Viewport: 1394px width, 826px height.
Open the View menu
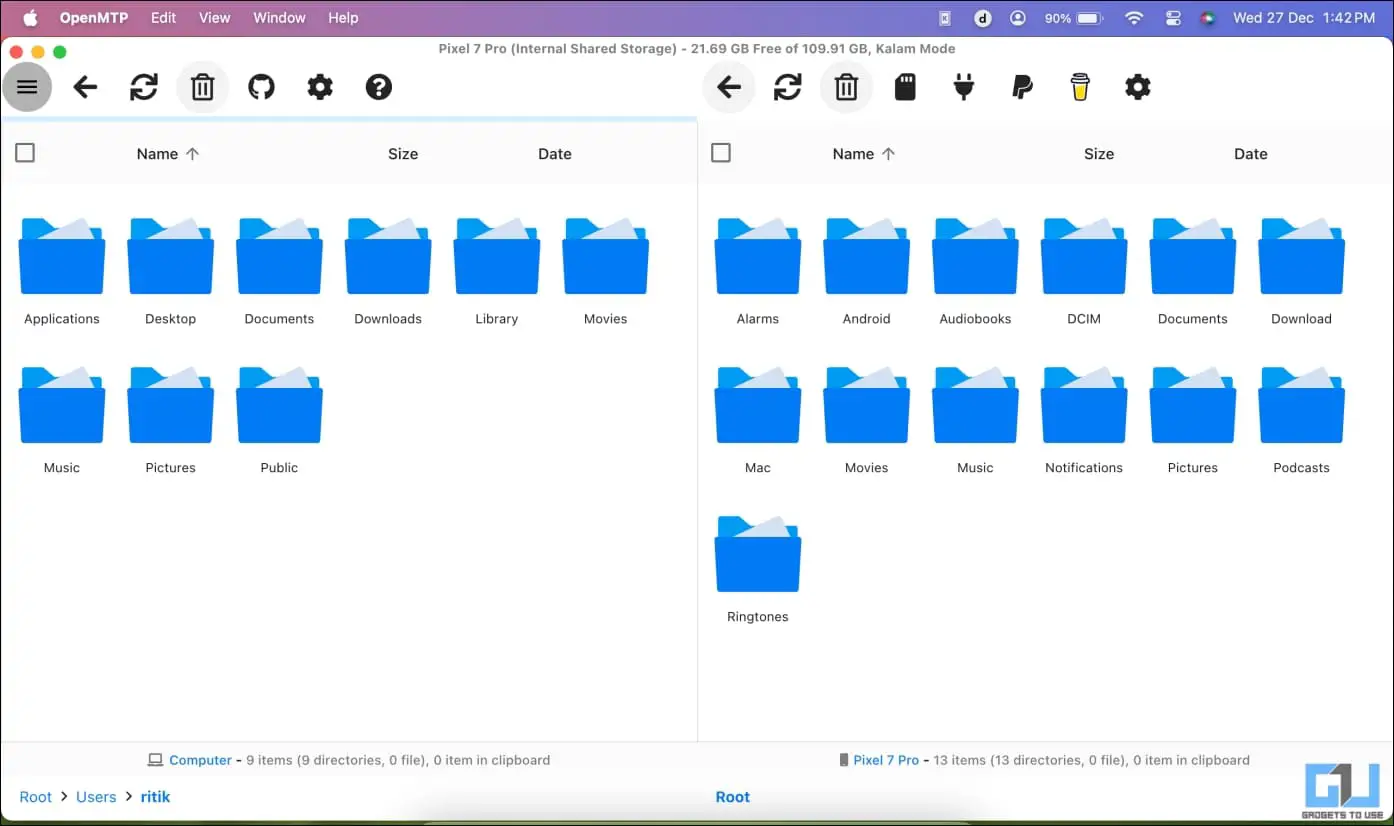point(215,18)
